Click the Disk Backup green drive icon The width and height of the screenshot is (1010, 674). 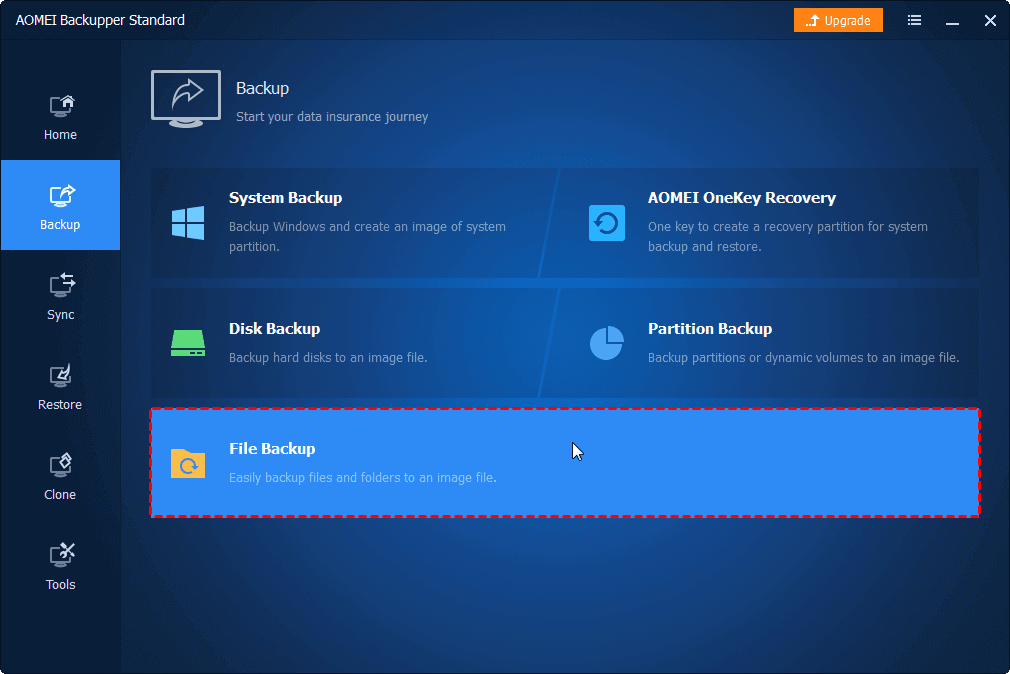point(187,342)
